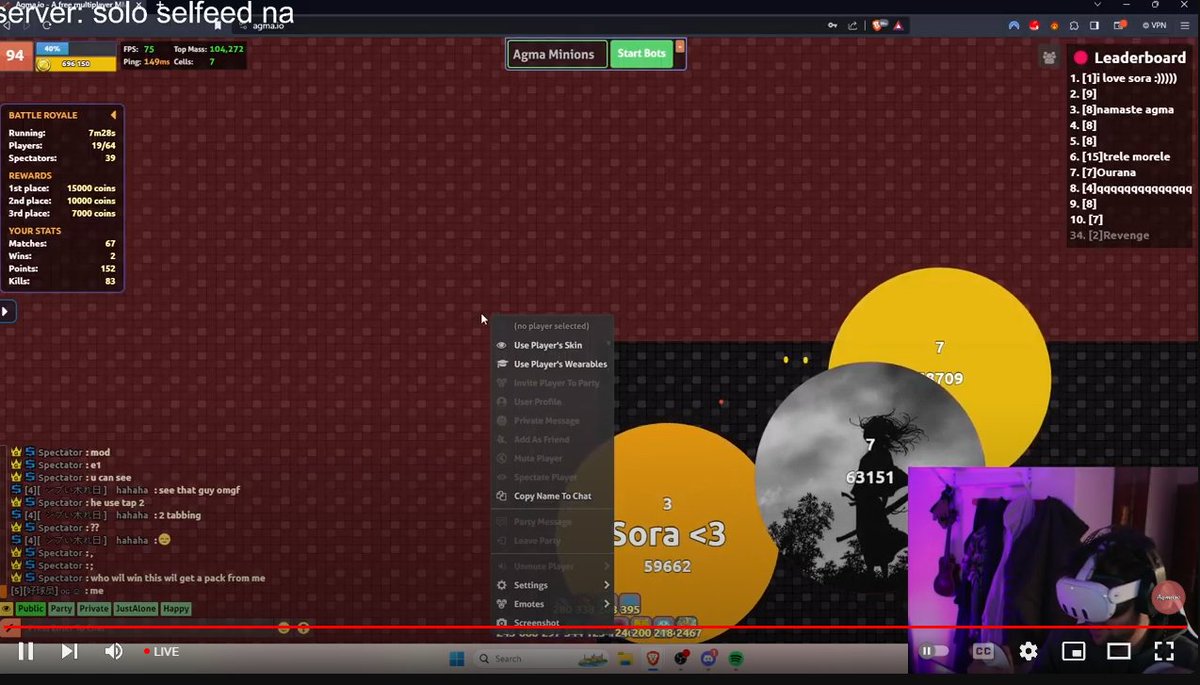Open the emoji smiley picker in chat
Viewport: 1200px width, 685px height.
coord(284,628)
